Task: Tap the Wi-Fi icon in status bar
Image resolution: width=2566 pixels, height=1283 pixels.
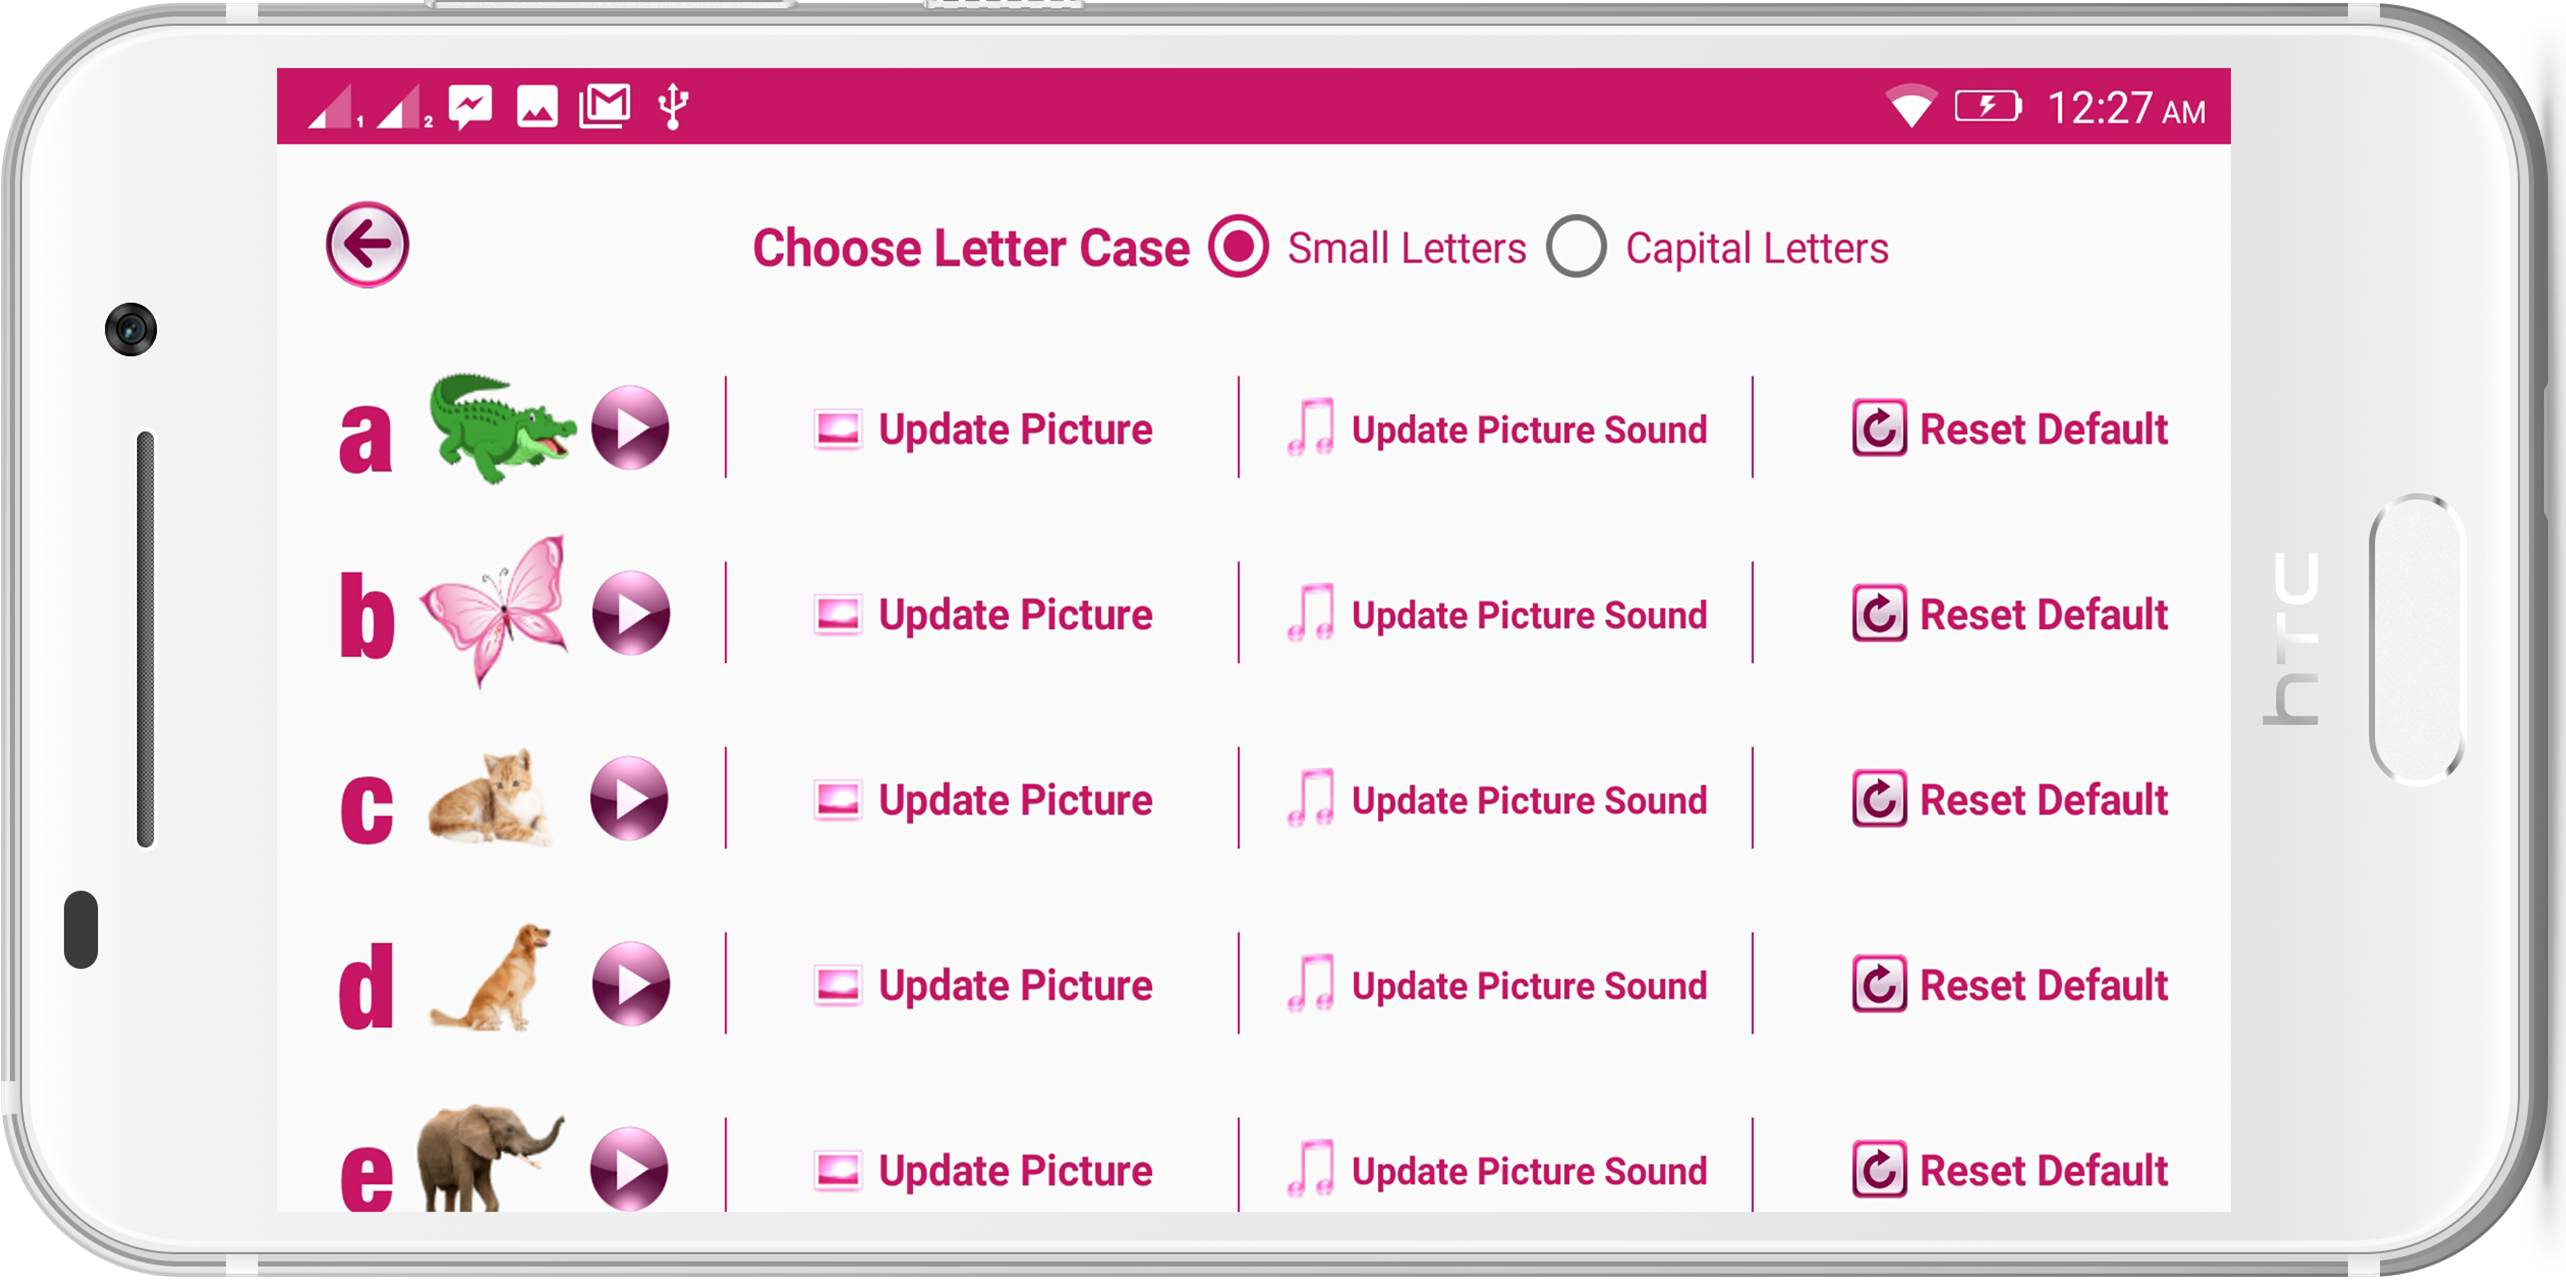Action: click(x=1910, y=106)
